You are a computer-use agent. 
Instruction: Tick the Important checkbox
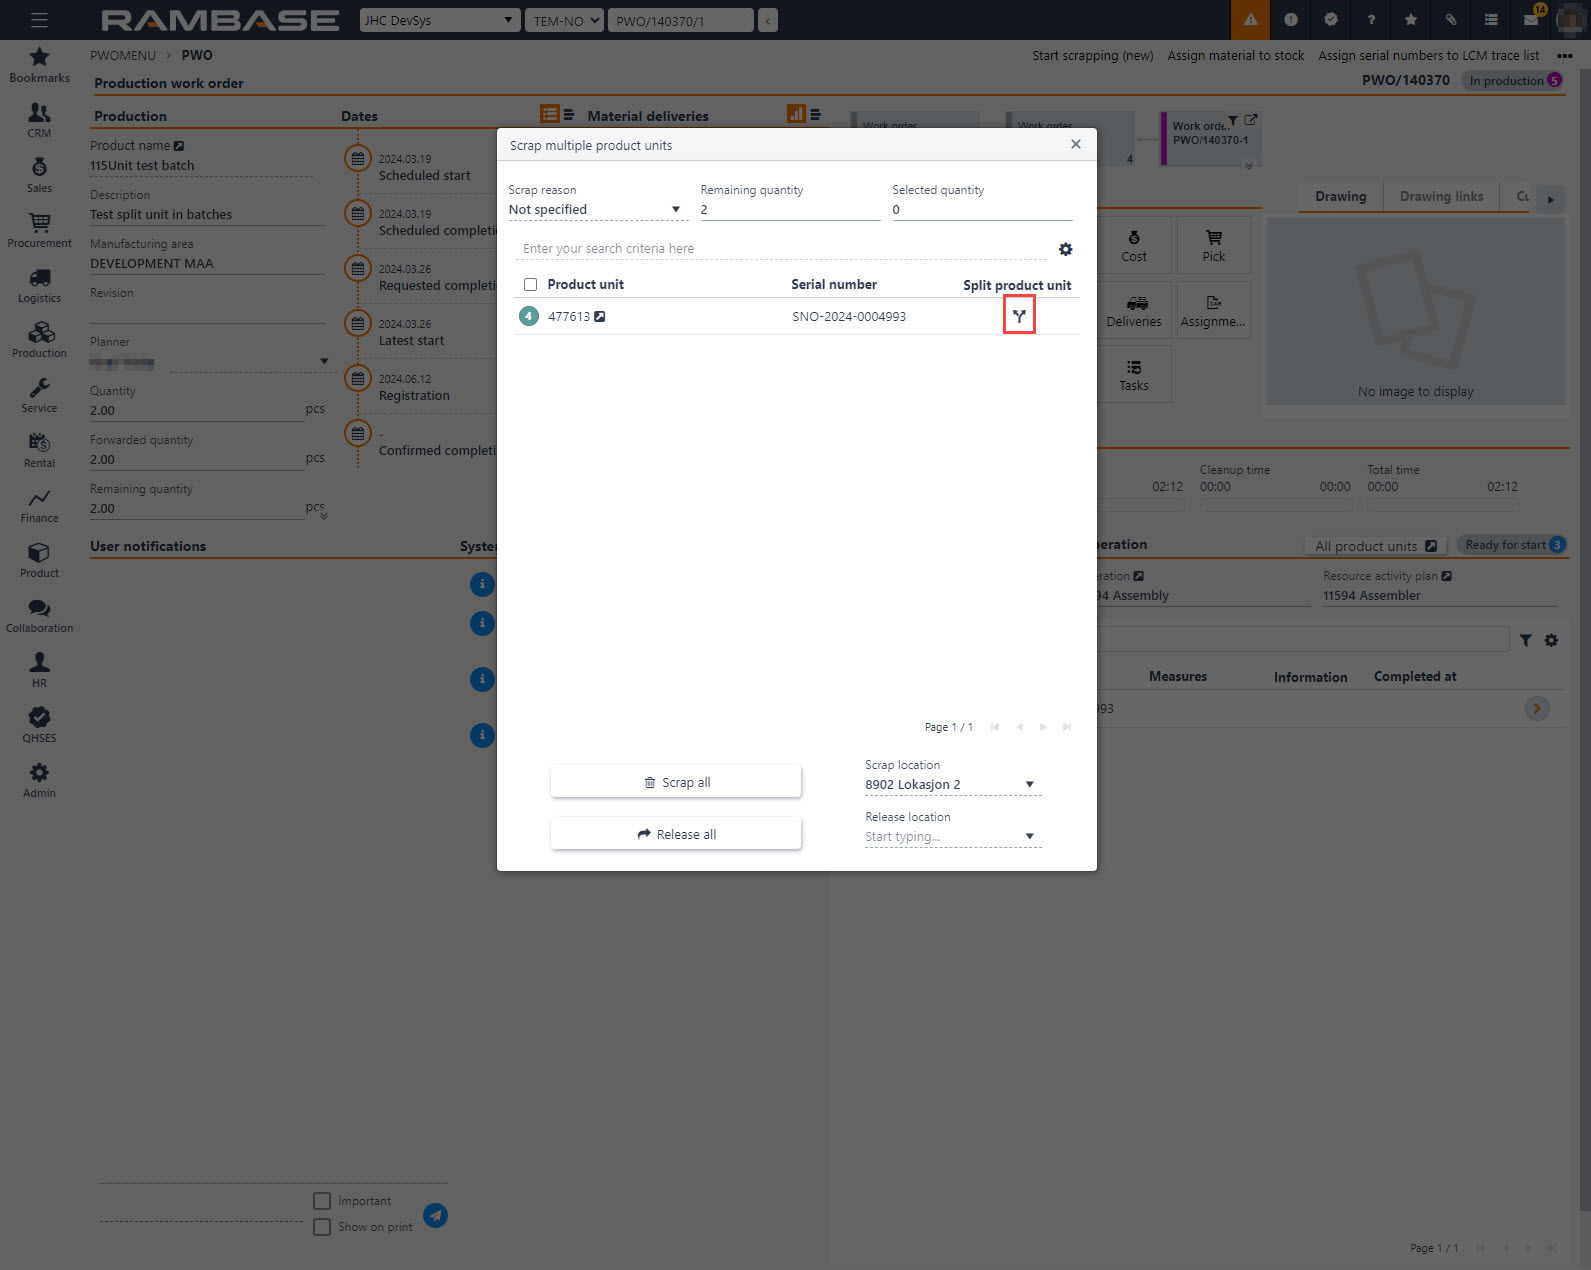pos(322,1201)
